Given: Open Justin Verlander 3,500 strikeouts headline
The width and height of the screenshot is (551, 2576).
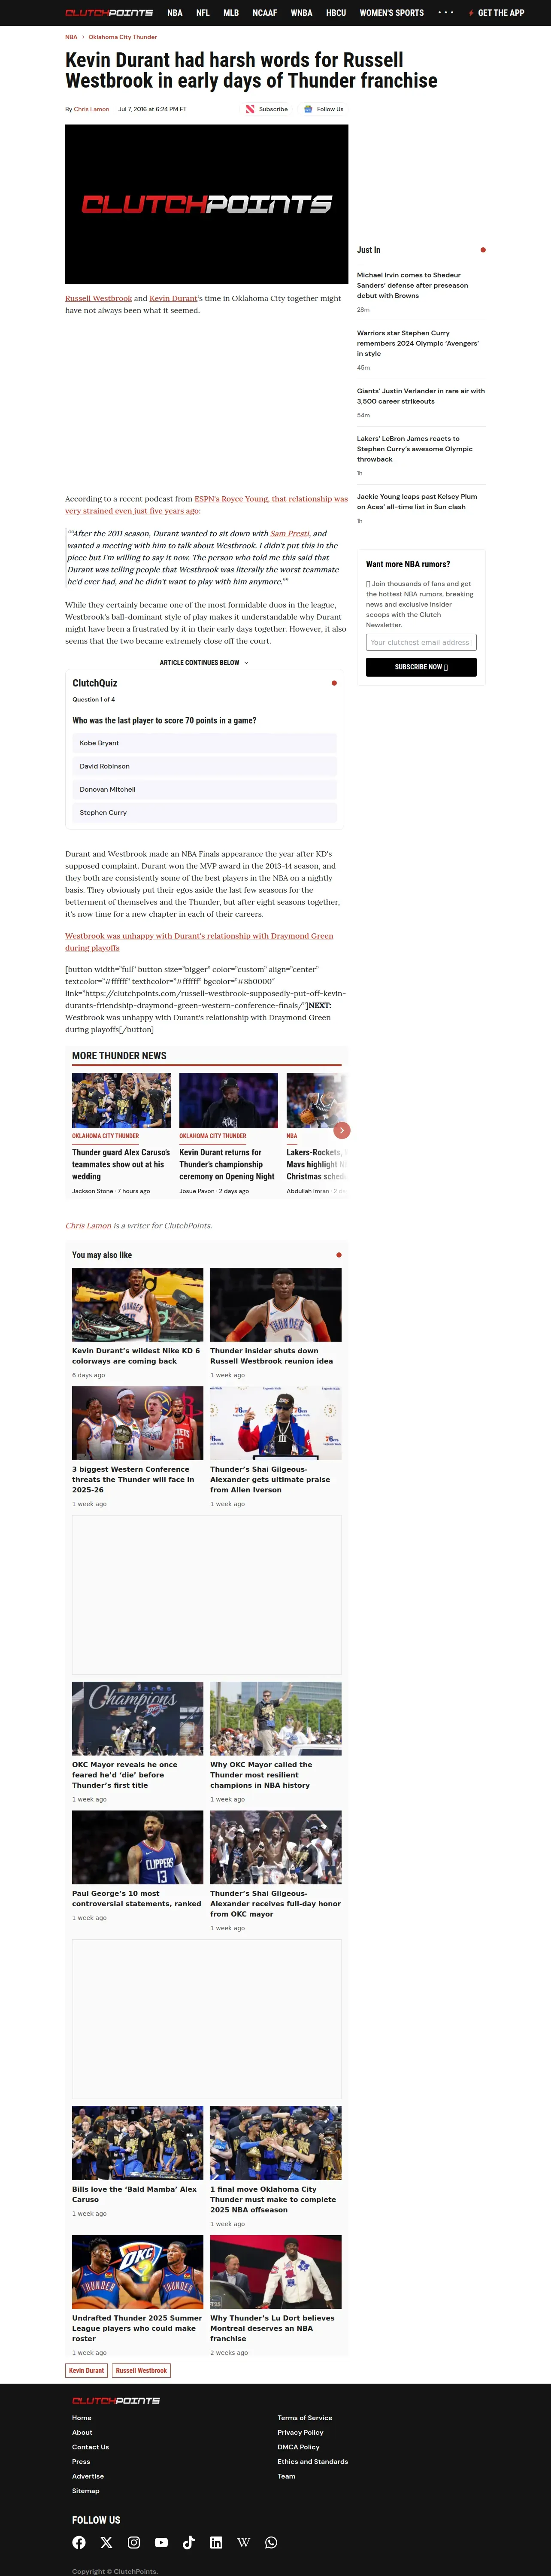Looking at the screenshot, I should [x=421, y=396].
